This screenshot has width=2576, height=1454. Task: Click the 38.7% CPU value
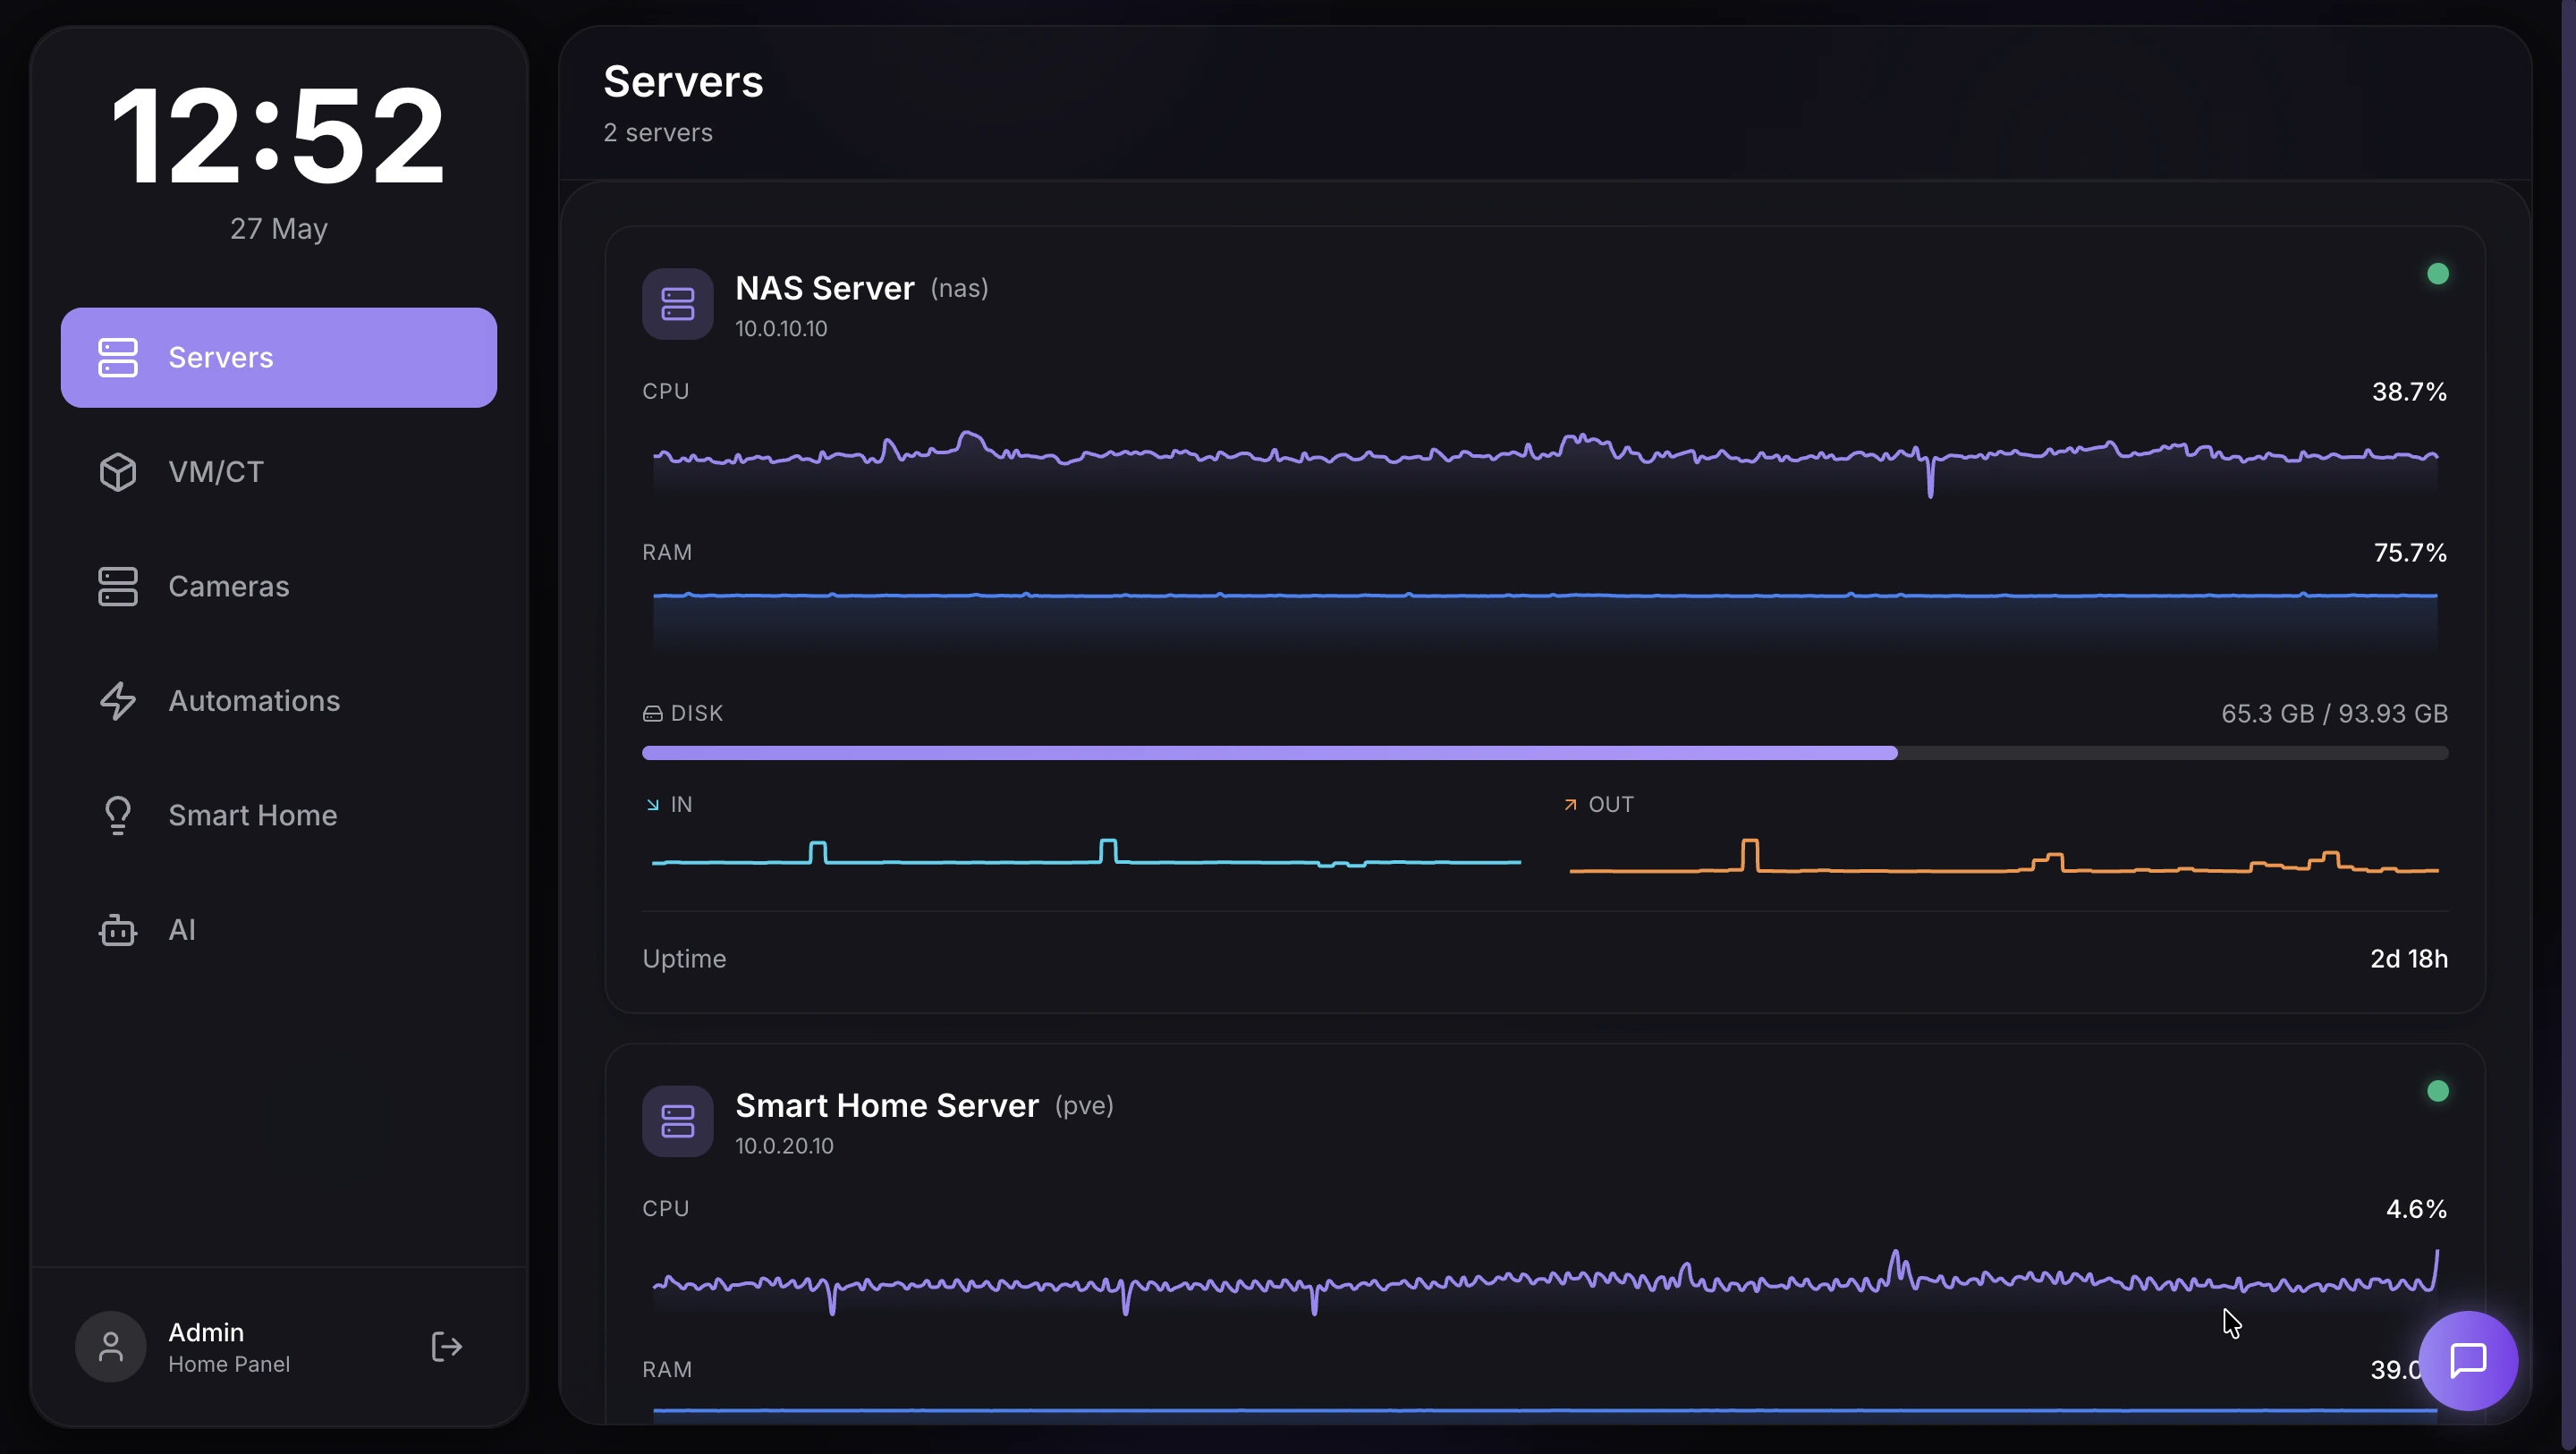click(2409, 391)
